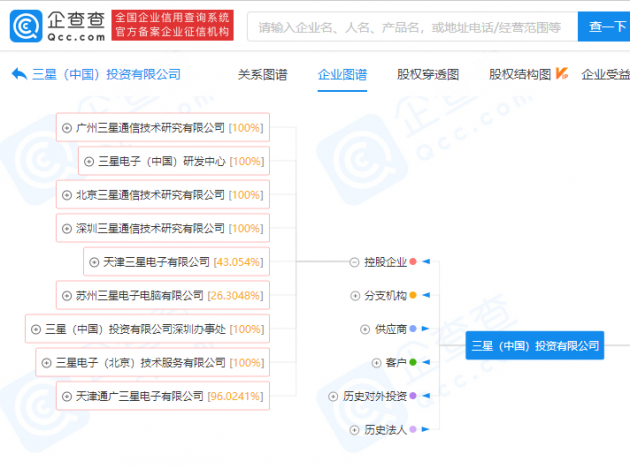This screenshot has width=630, height=469.
Task: Click the blue arrow beside 分支机构
Action: point(426,295)
